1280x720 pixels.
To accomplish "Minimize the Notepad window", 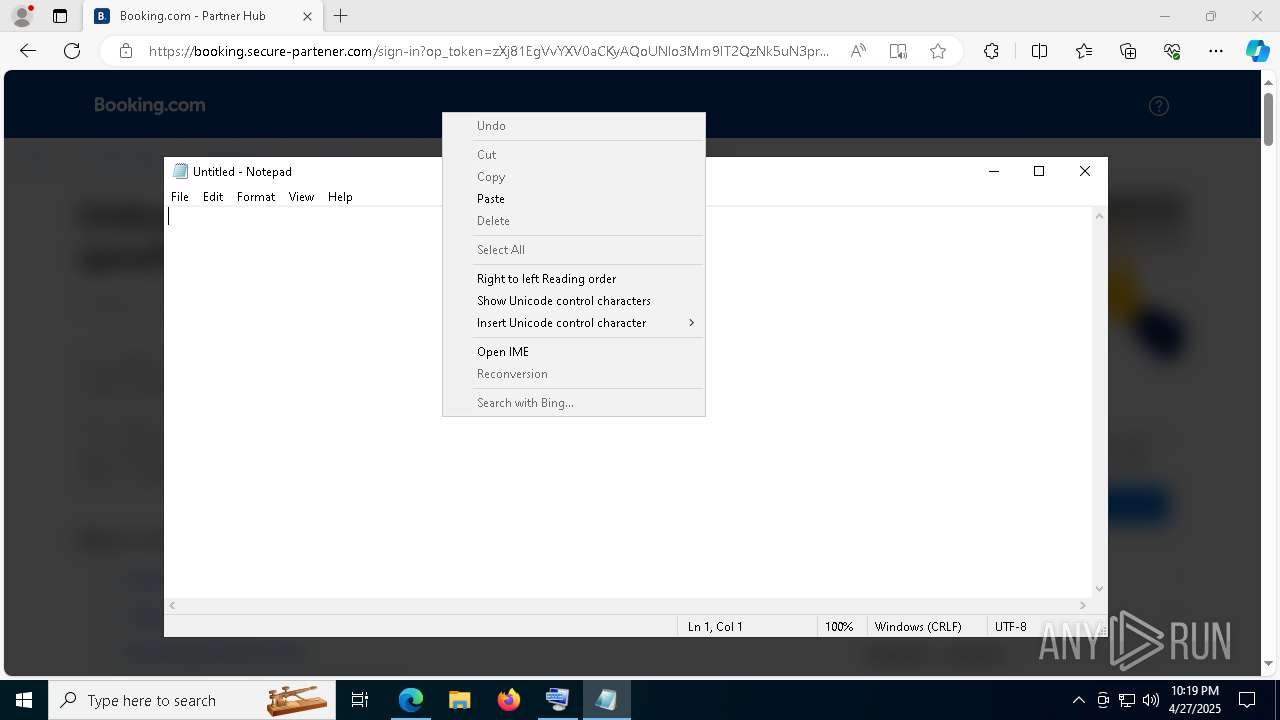I will 994,171.
